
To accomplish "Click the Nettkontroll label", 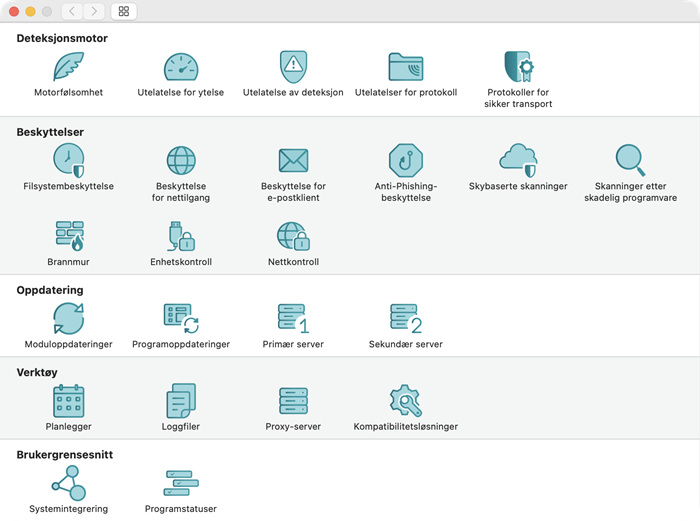I will 293,262.
